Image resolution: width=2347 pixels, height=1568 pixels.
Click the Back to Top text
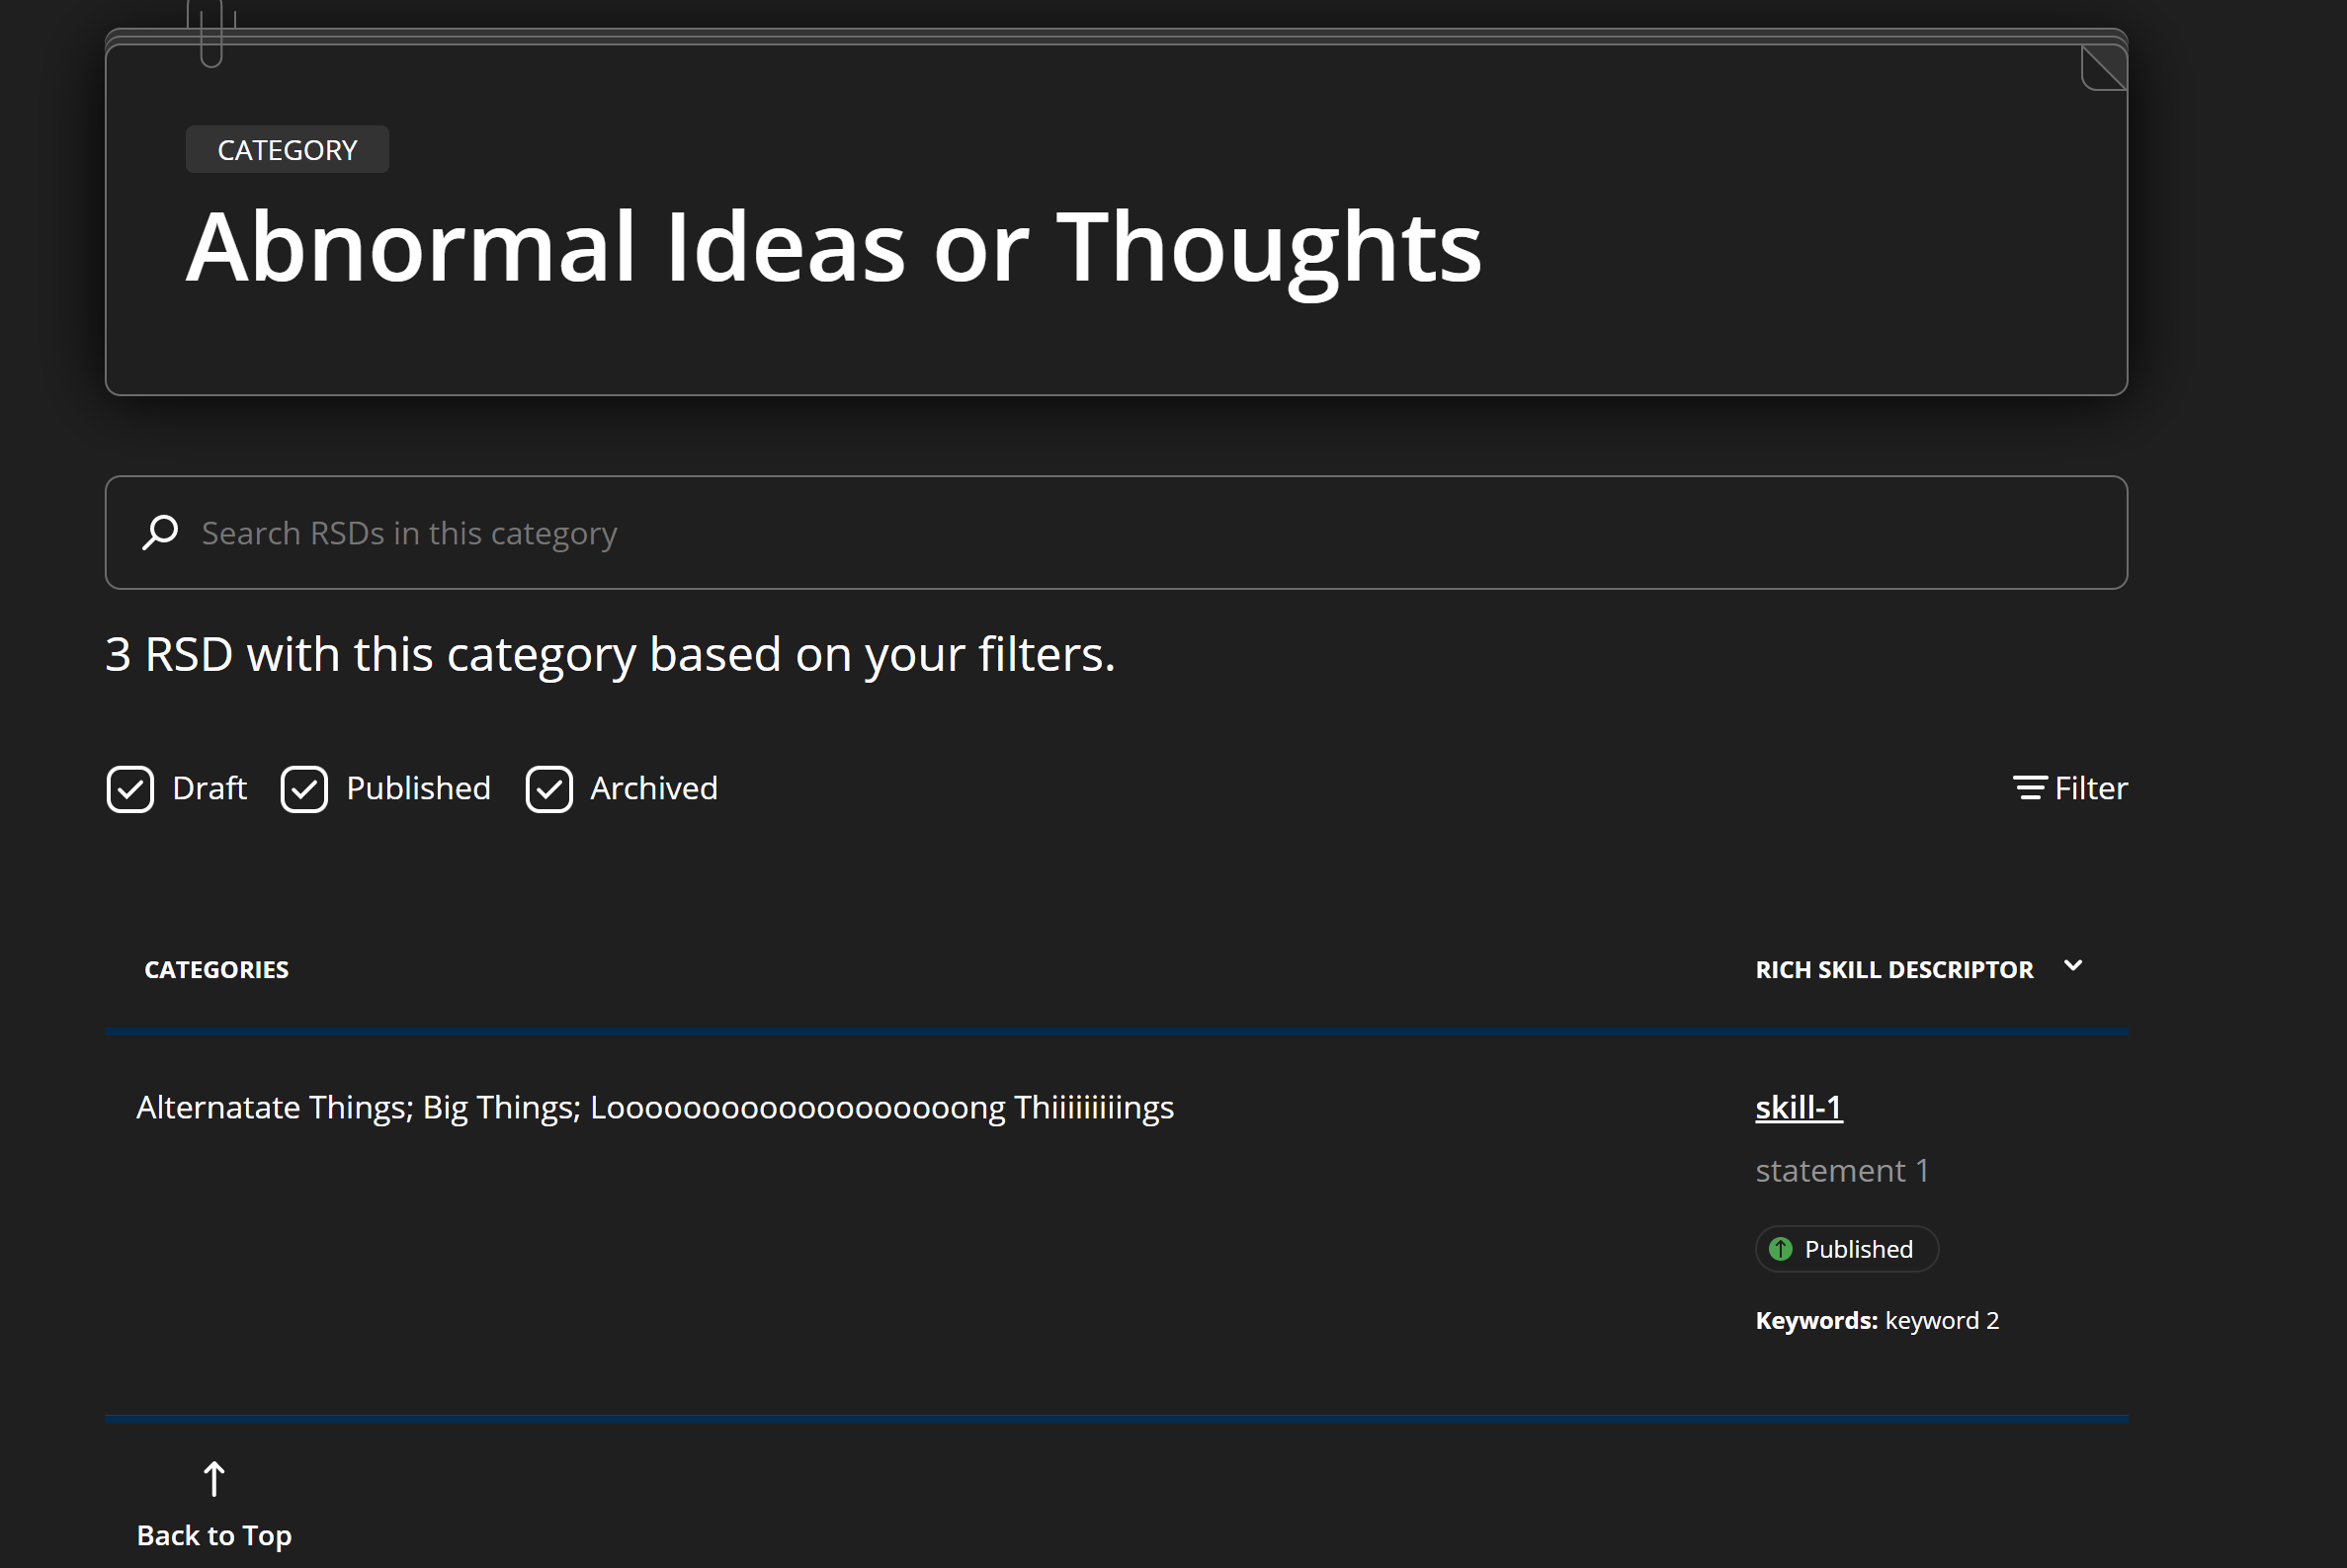[x=214, y=1535]
